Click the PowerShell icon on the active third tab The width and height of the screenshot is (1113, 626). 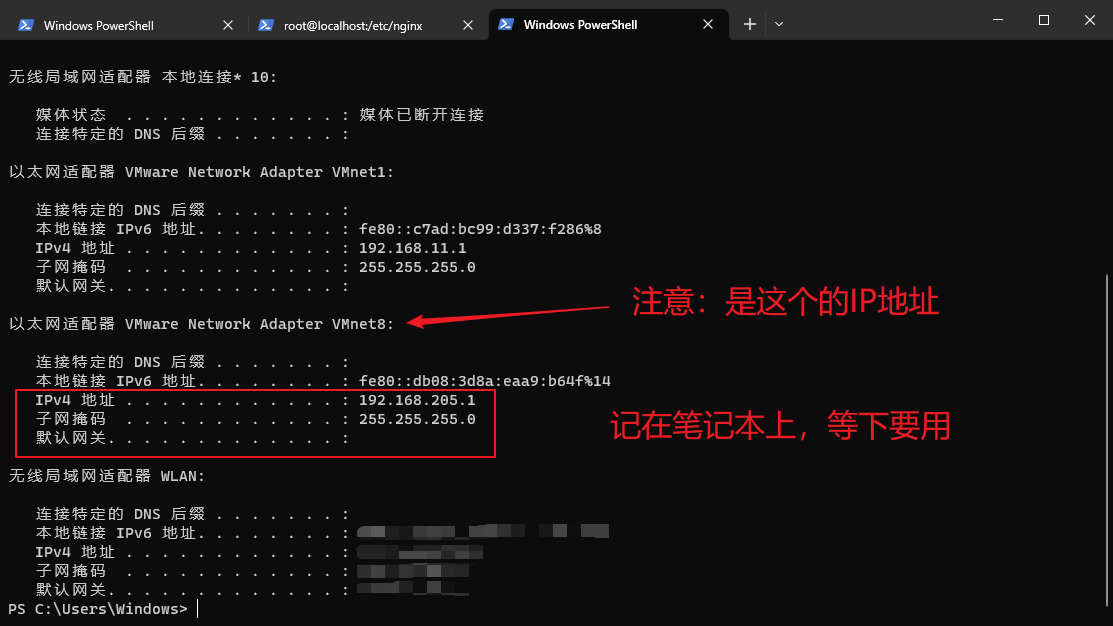point(505,24)
